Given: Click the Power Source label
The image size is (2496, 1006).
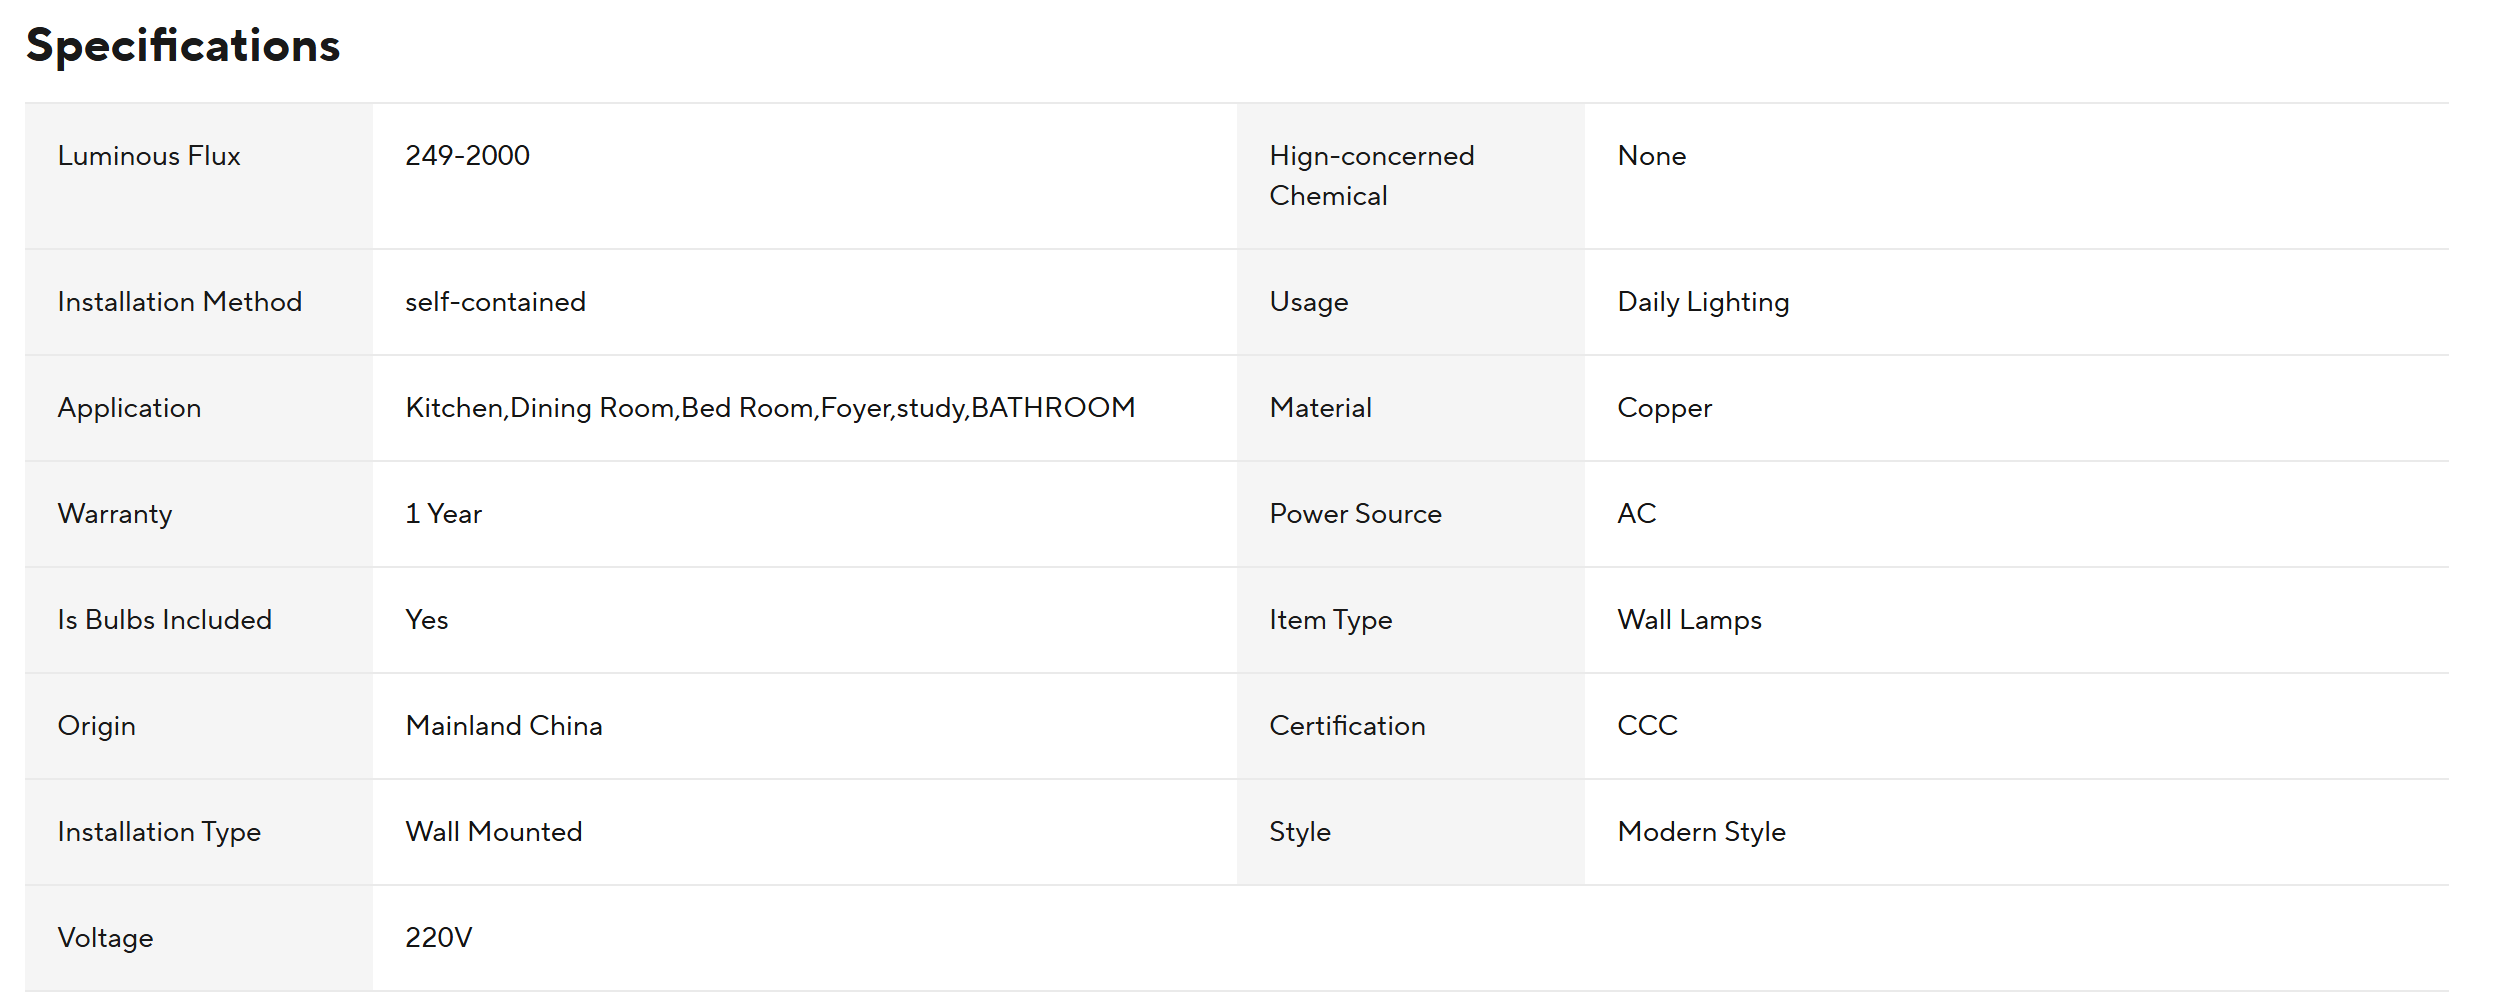Looking at the screenshot, I should pyautogui.click(x=1356, y=514).
